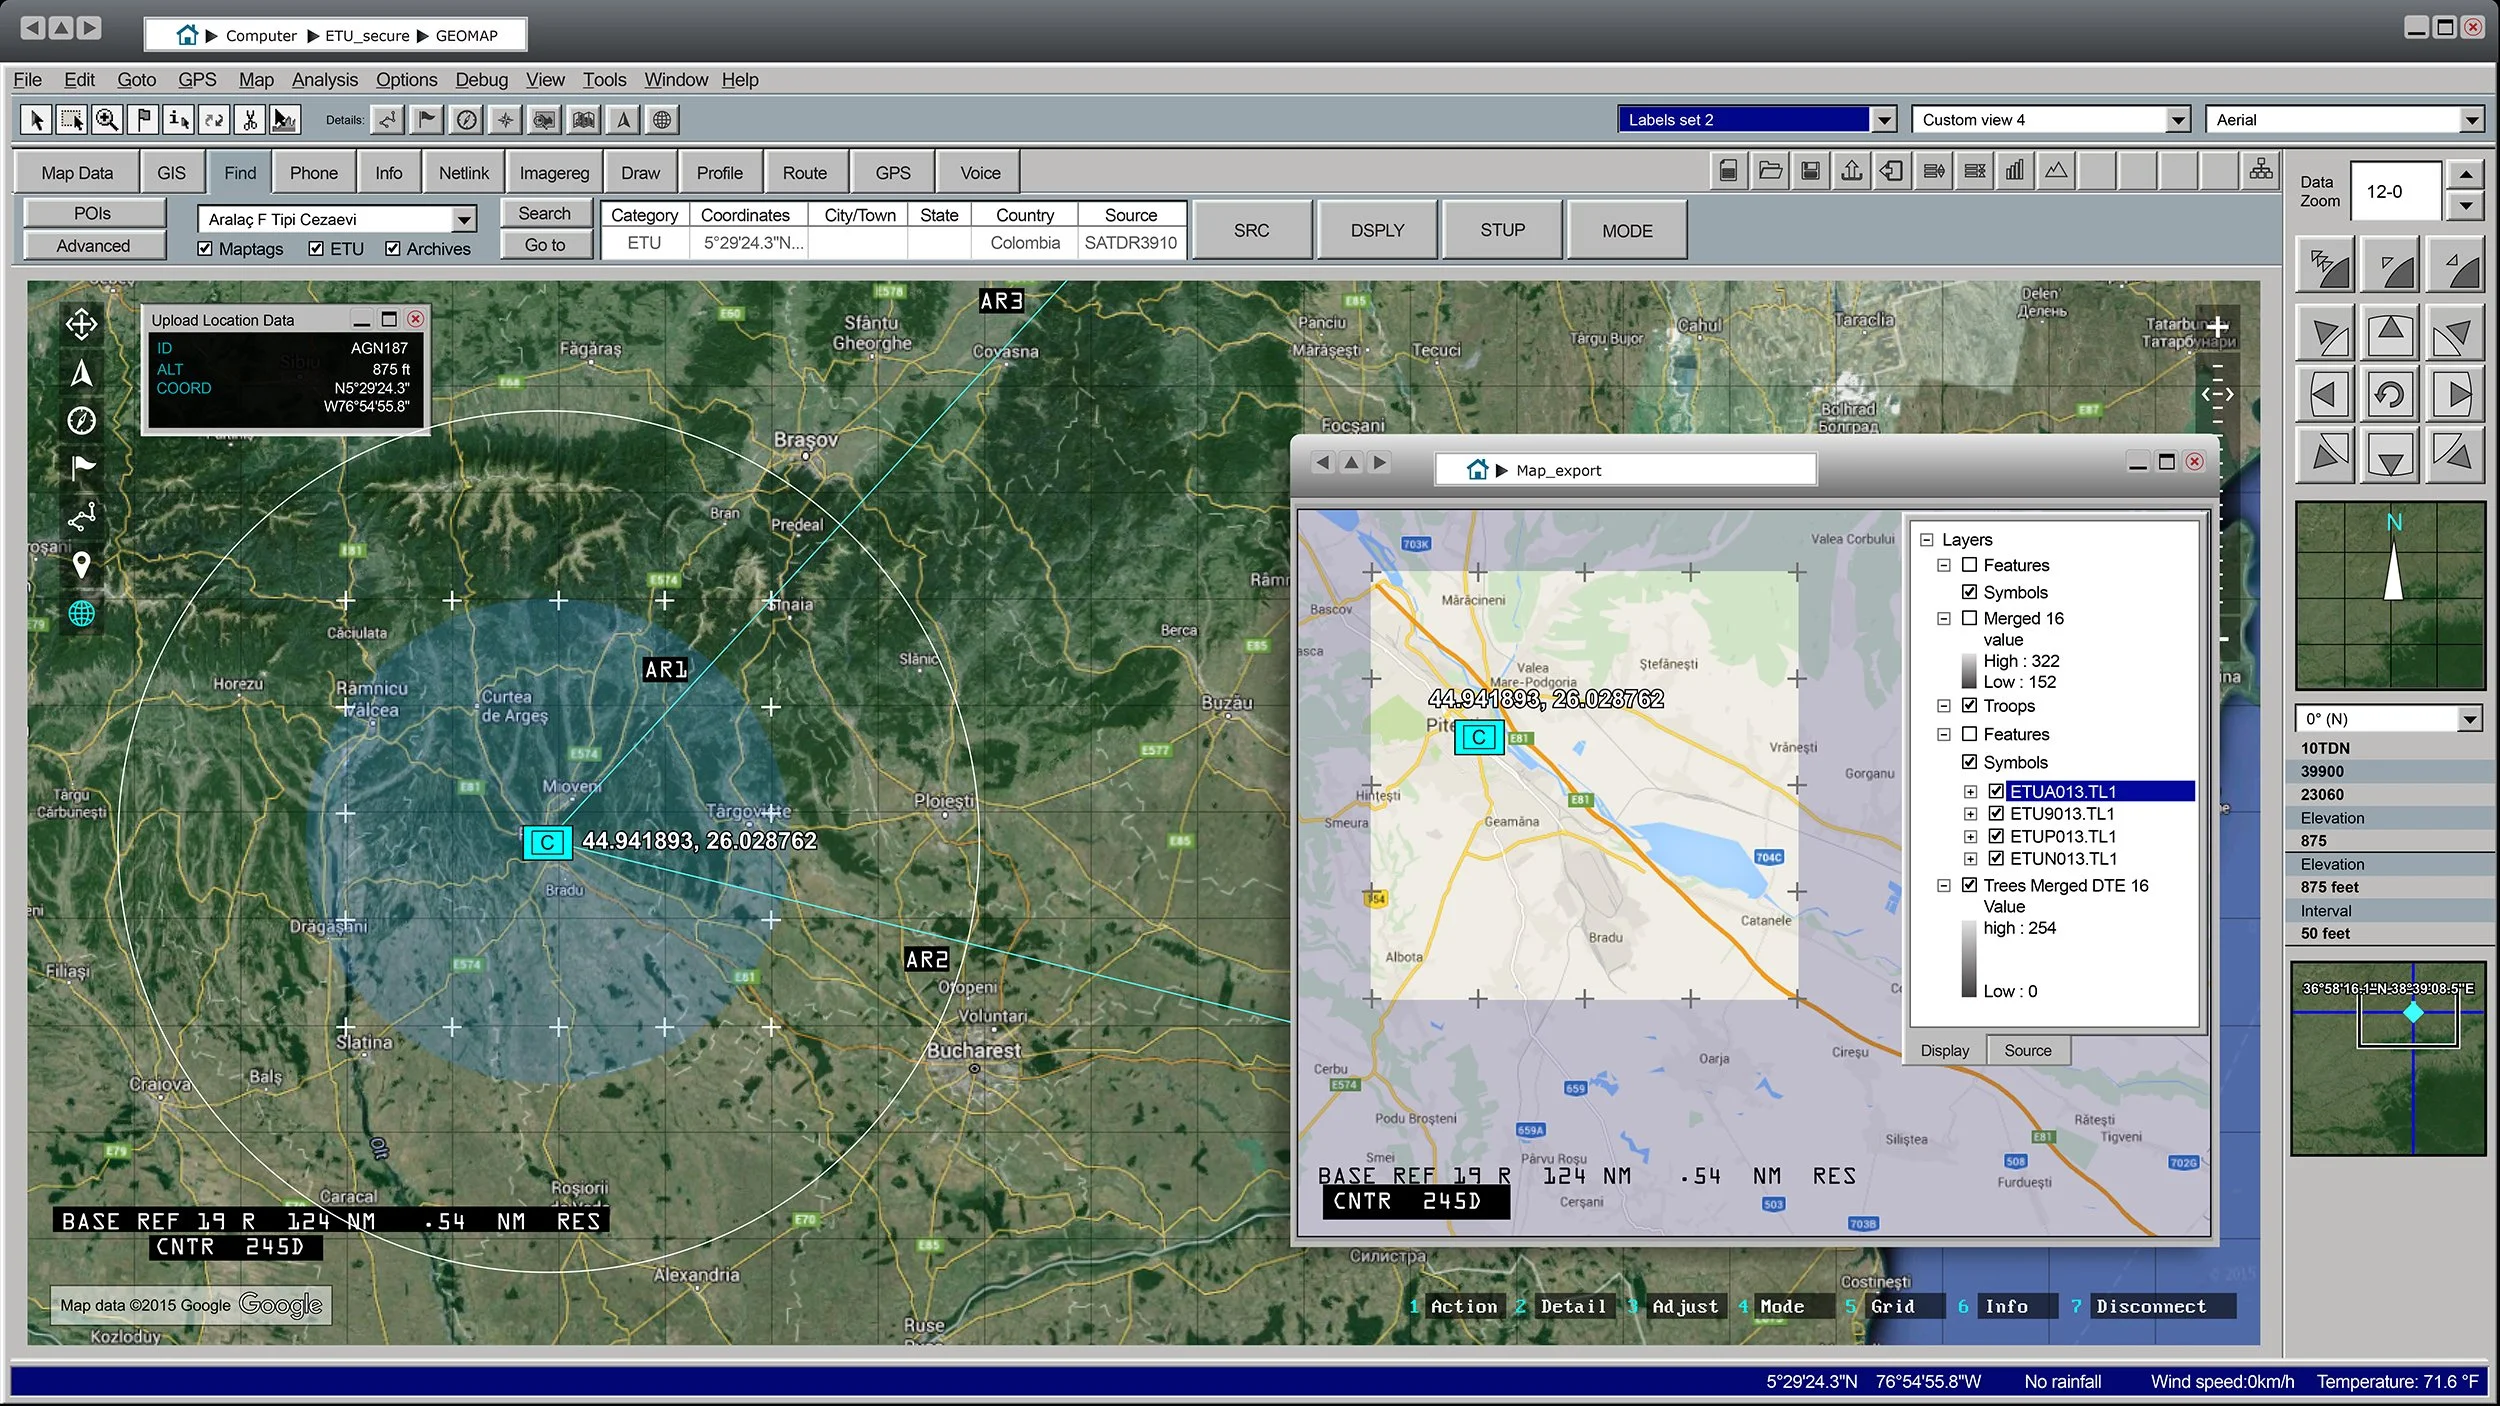
Task: Toggle the Archives checkbox
Action: point(393,249)
